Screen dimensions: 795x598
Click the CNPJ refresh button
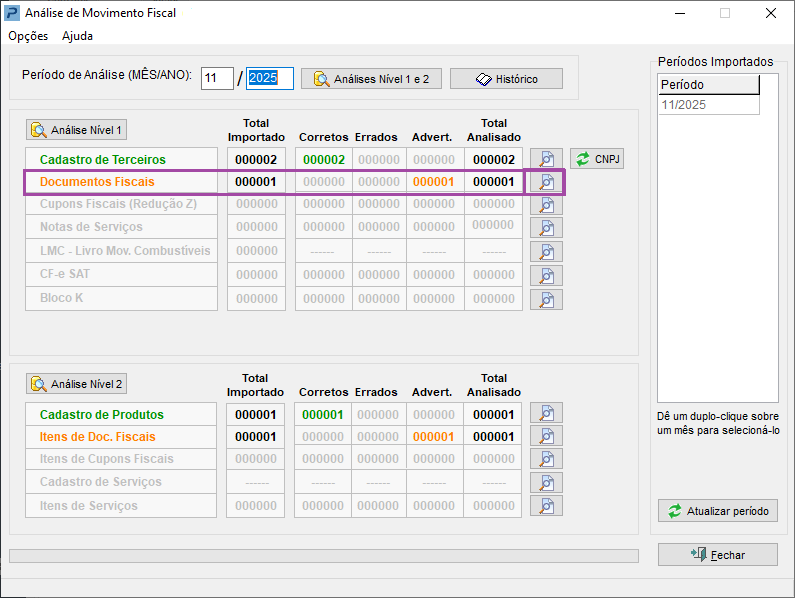pos(597,159)
